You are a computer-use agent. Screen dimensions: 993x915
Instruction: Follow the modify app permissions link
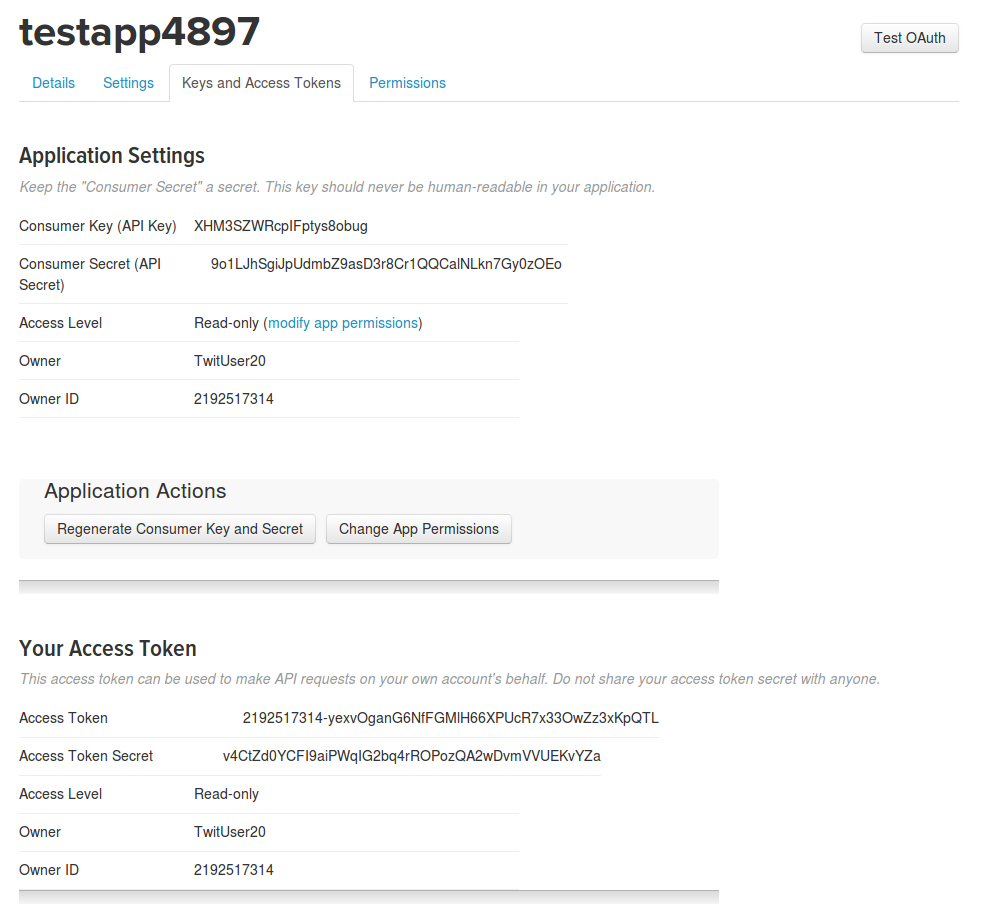click(343, 323)
